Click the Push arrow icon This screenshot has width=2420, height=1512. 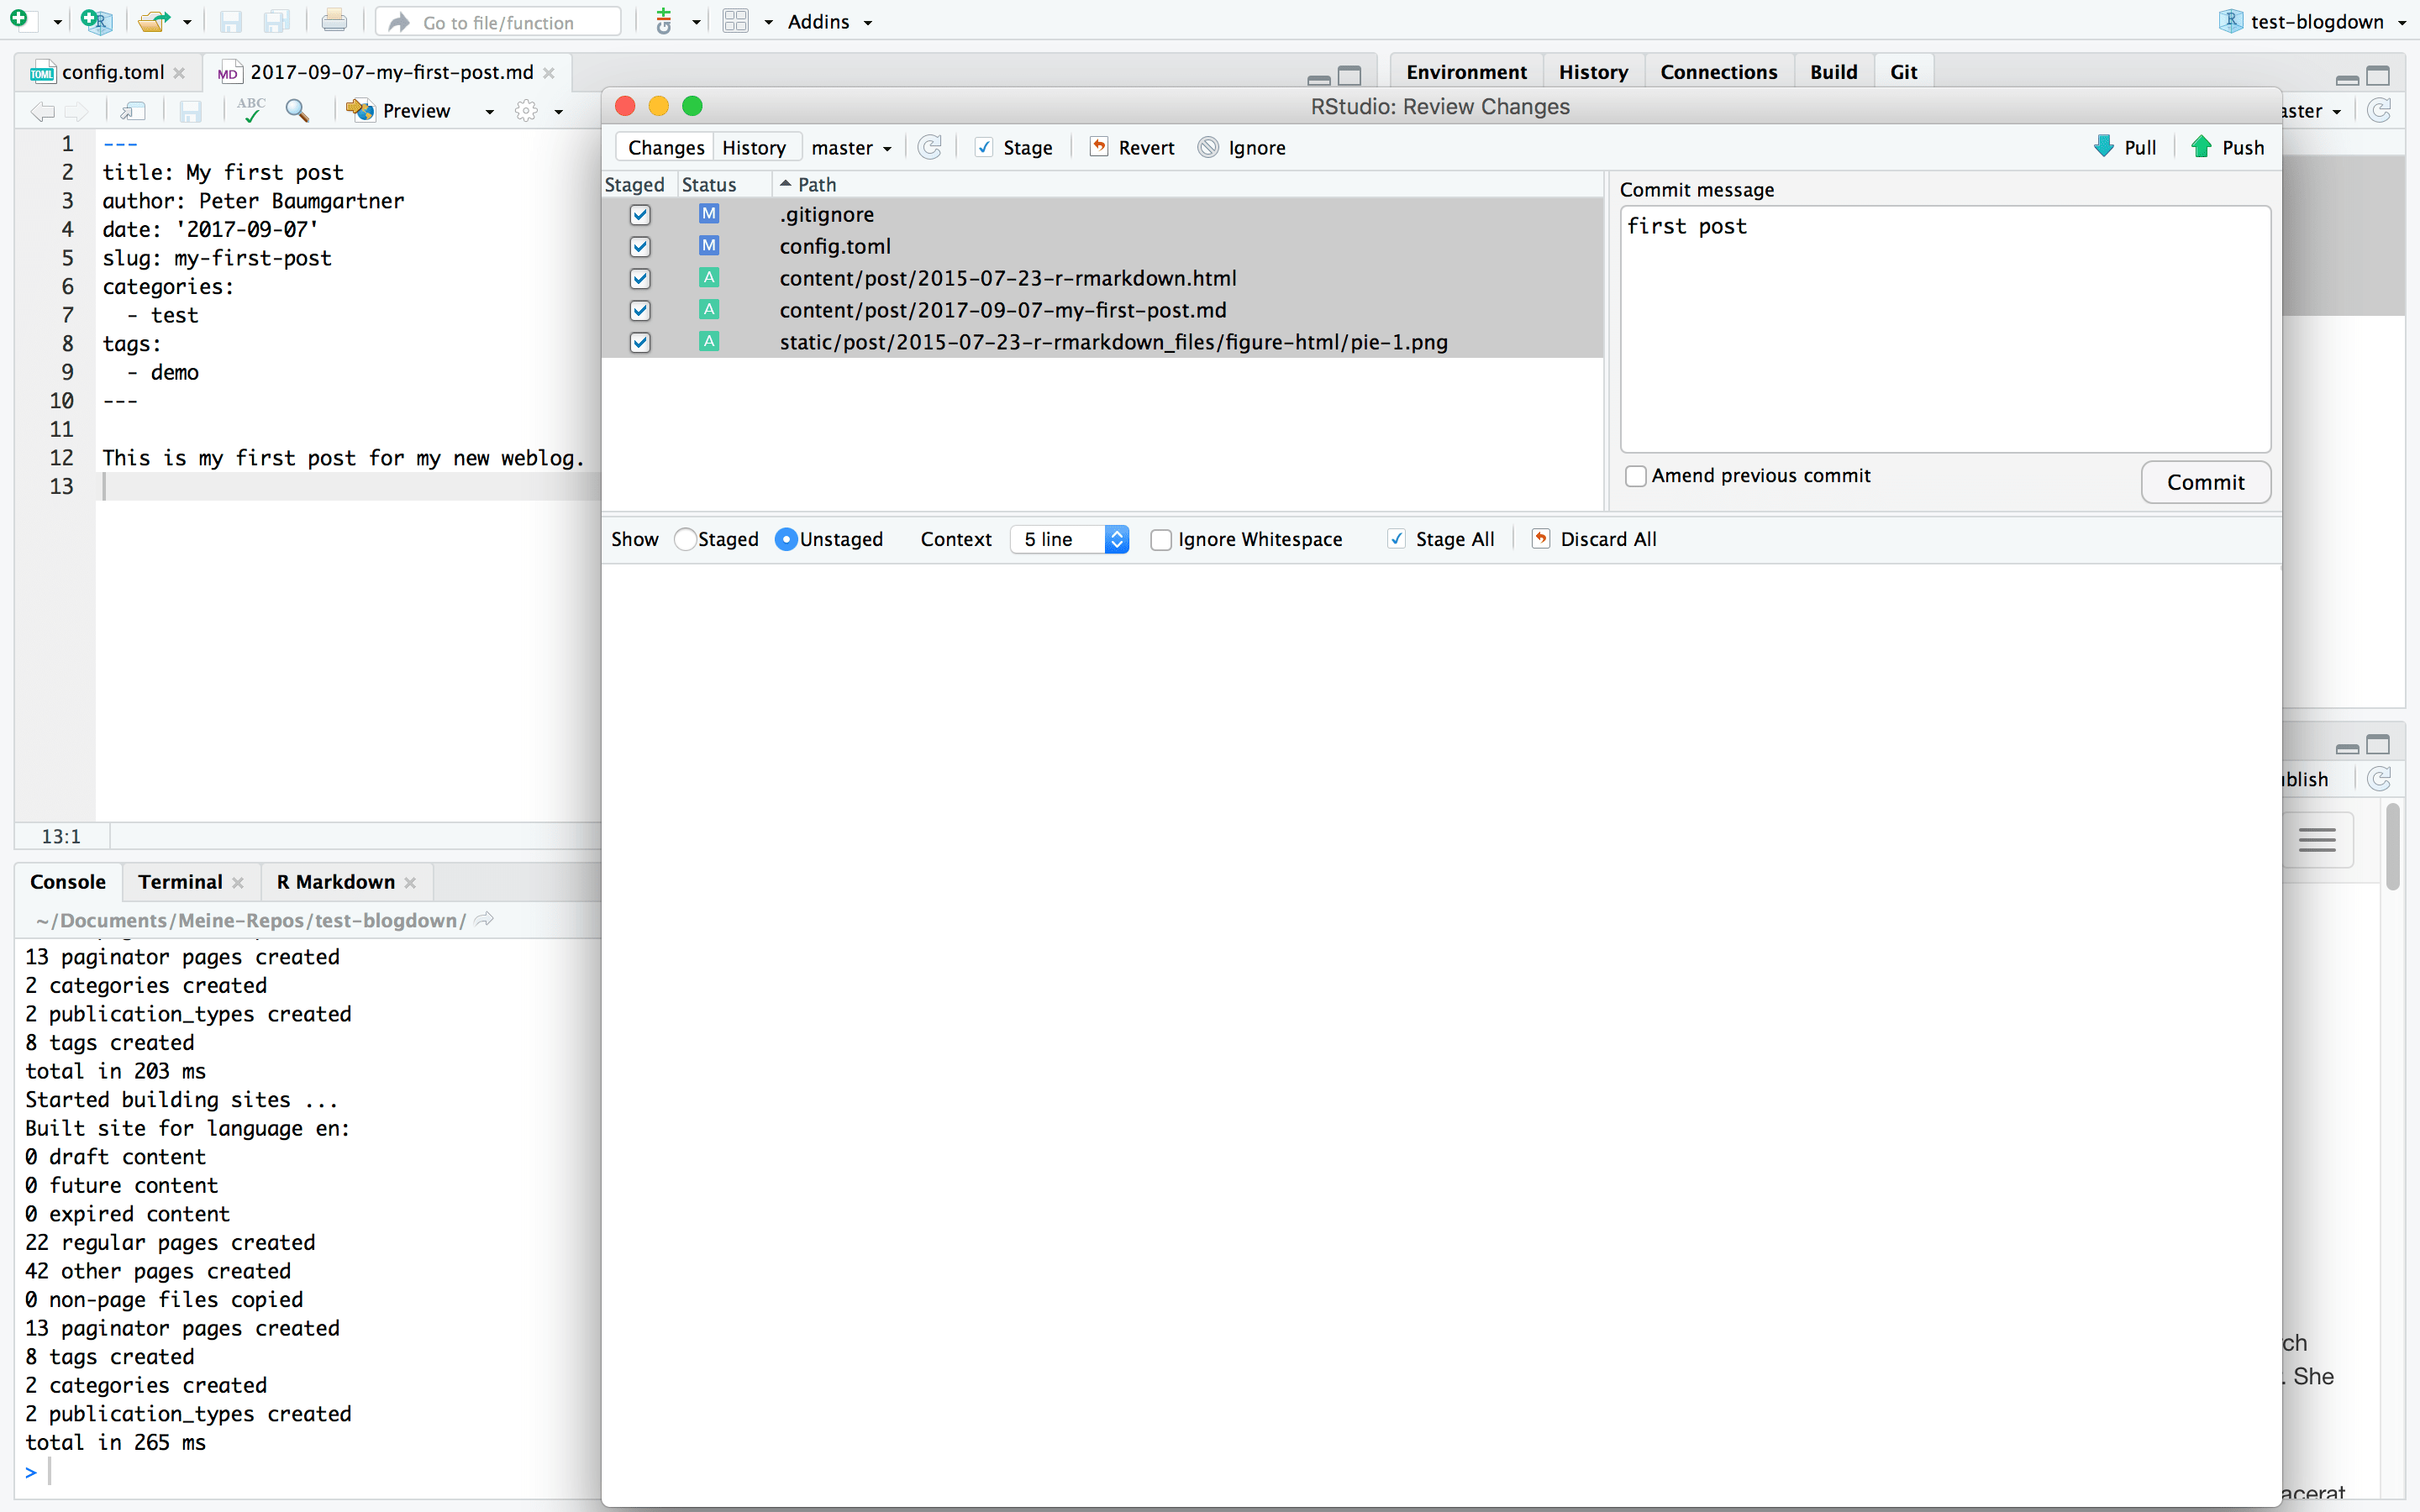click(2201, 147)
